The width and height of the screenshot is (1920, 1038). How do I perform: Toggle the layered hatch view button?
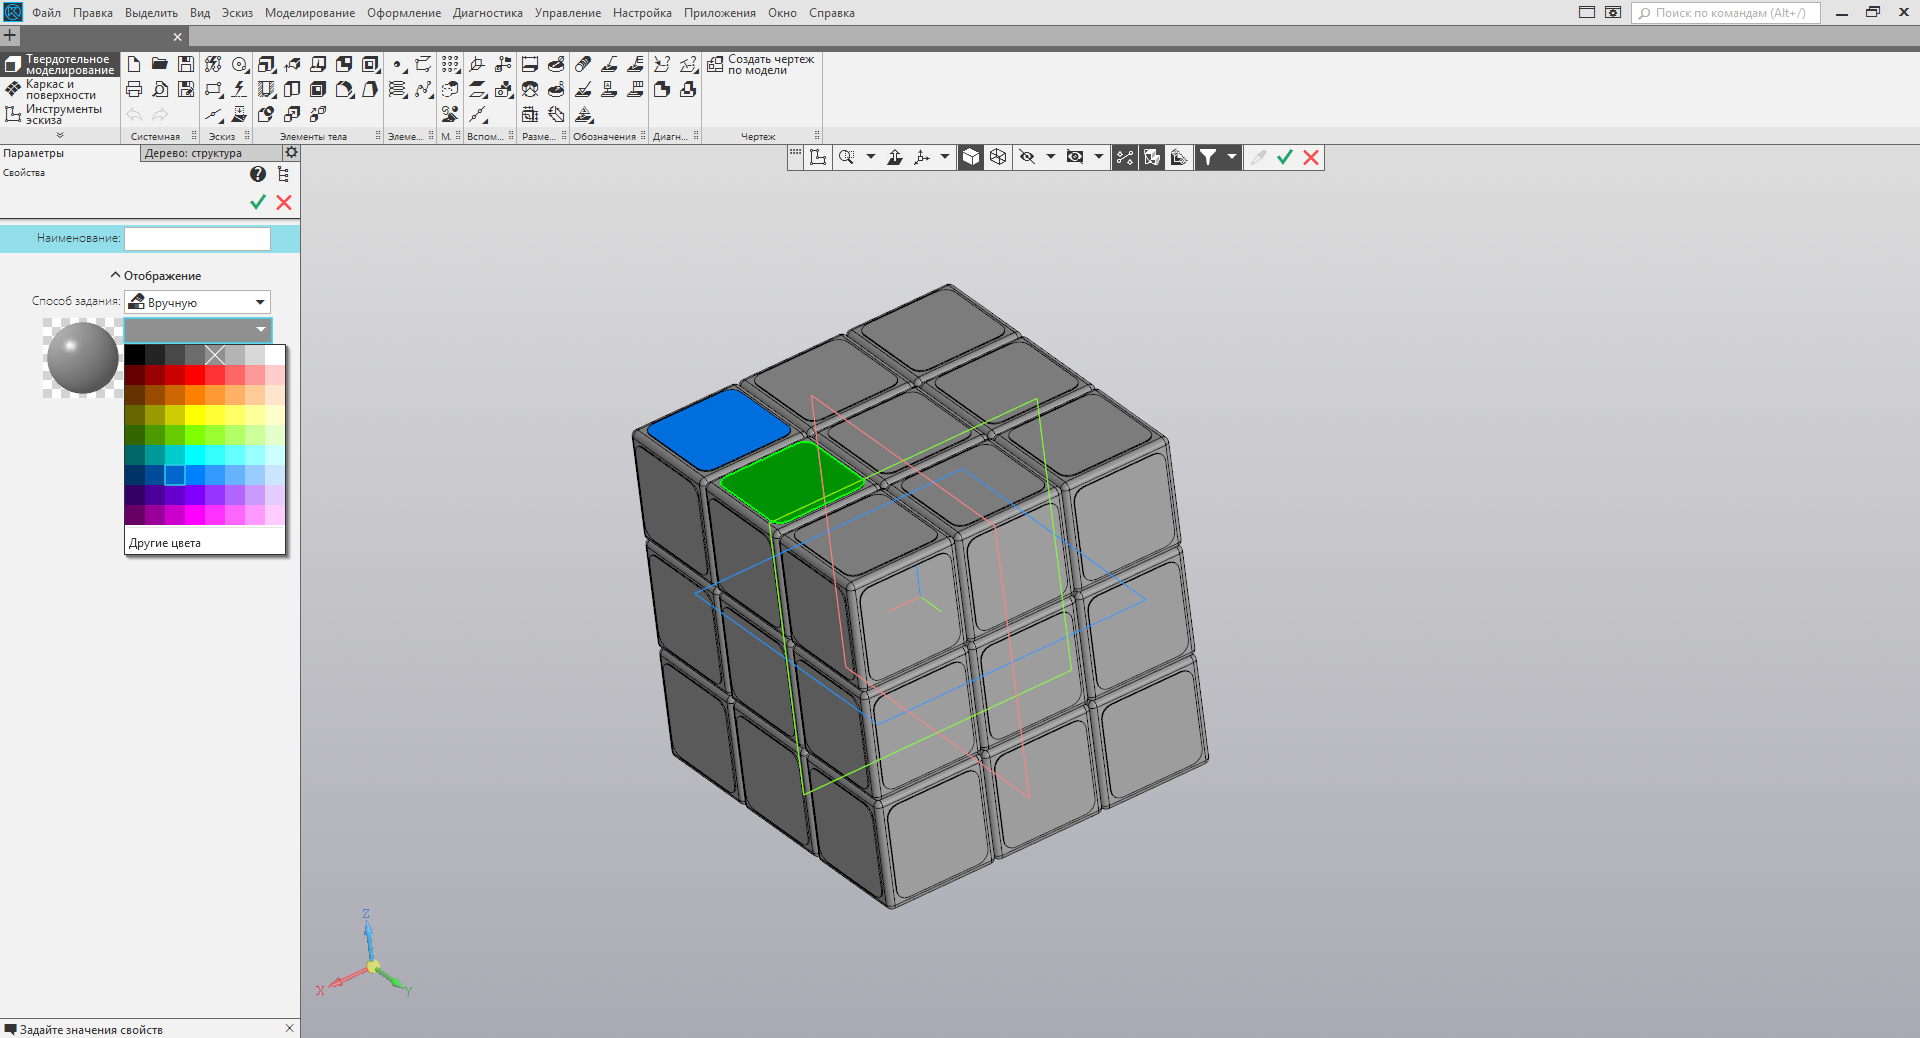1179,157
